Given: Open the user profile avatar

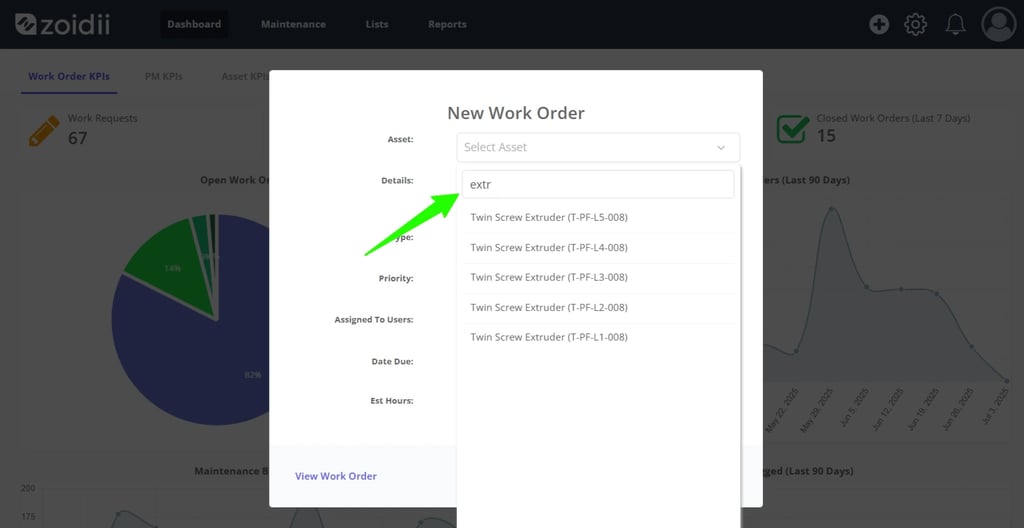Looking at the screenshot, I should pos(999,24).
